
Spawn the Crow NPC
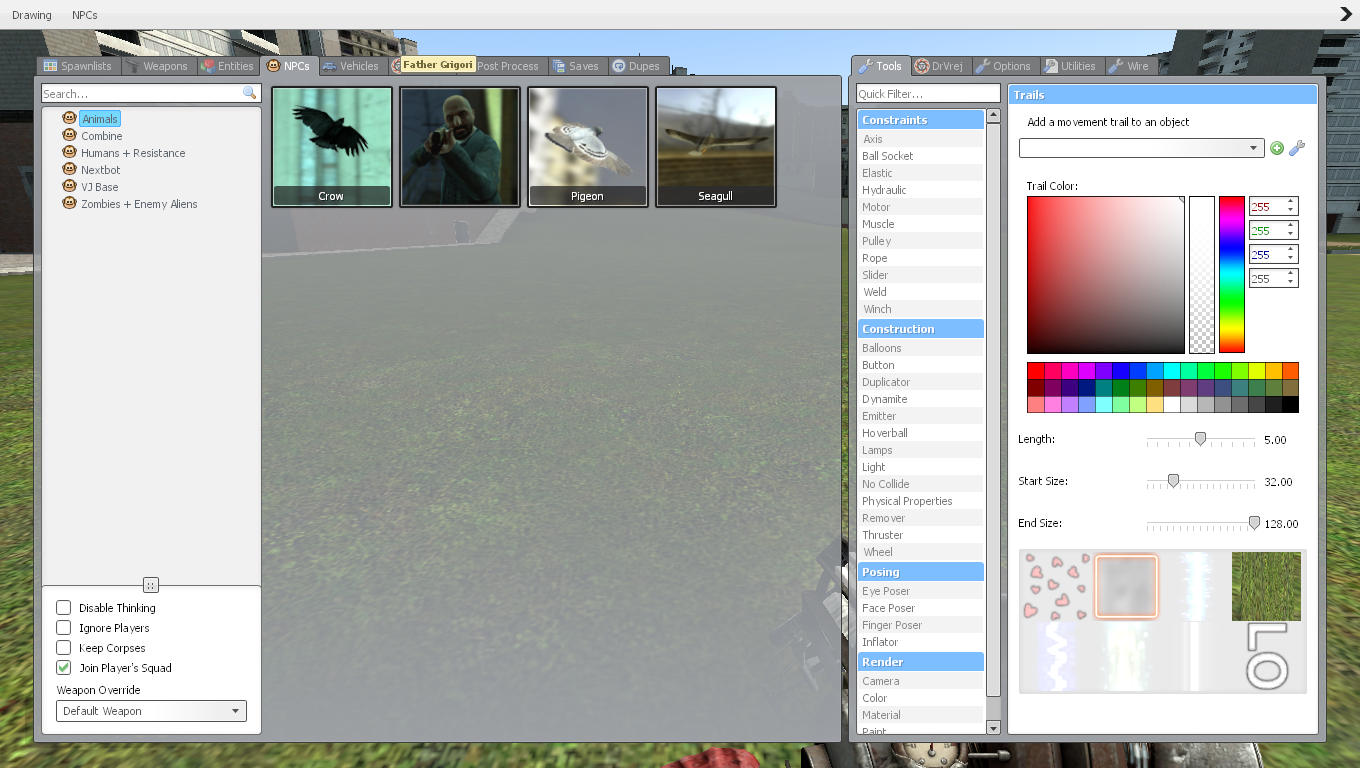pos(332,147)
